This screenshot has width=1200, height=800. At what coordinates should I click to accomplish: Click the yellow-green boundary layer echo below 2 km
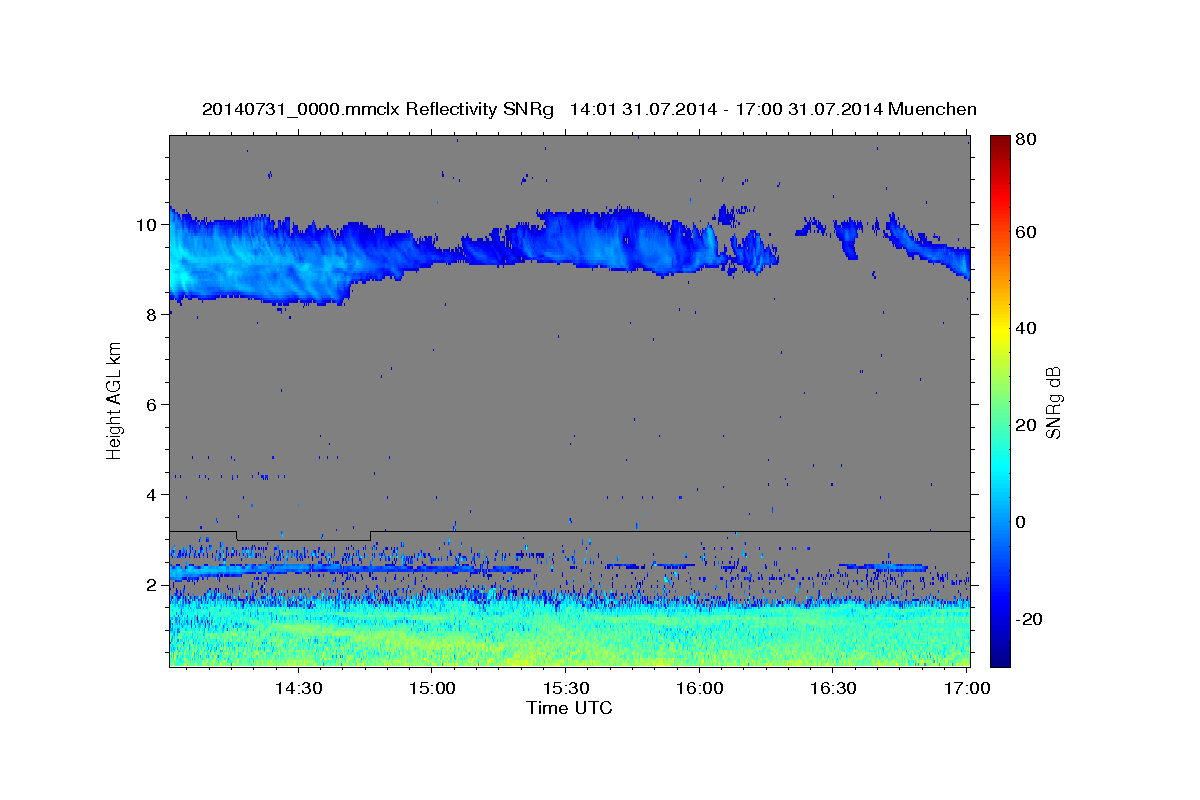click(569, 632)
